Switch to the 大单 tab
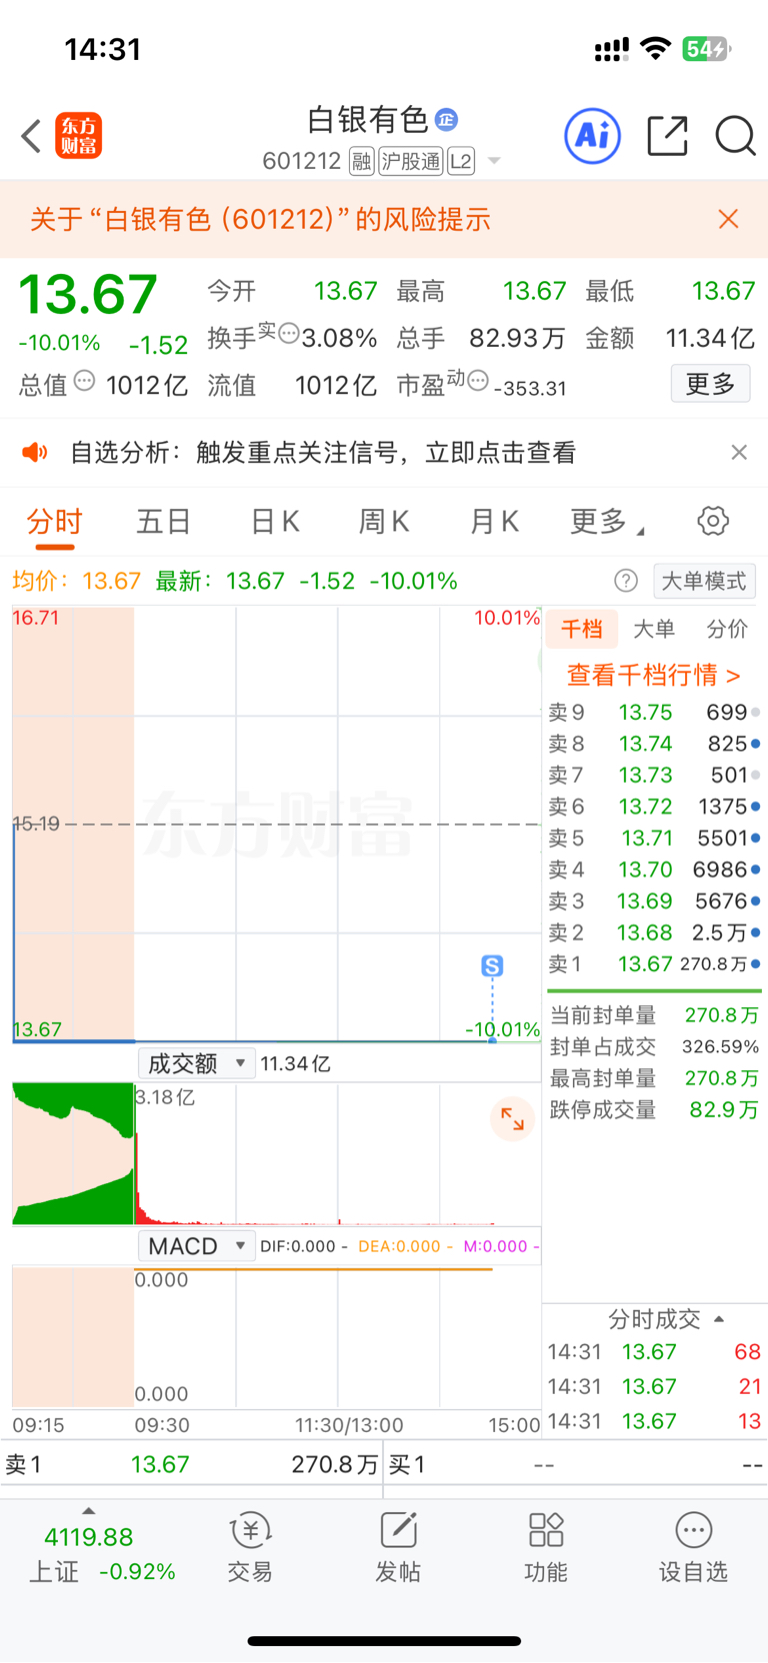The image size is (768, 1663). click(x=654, y=629)
